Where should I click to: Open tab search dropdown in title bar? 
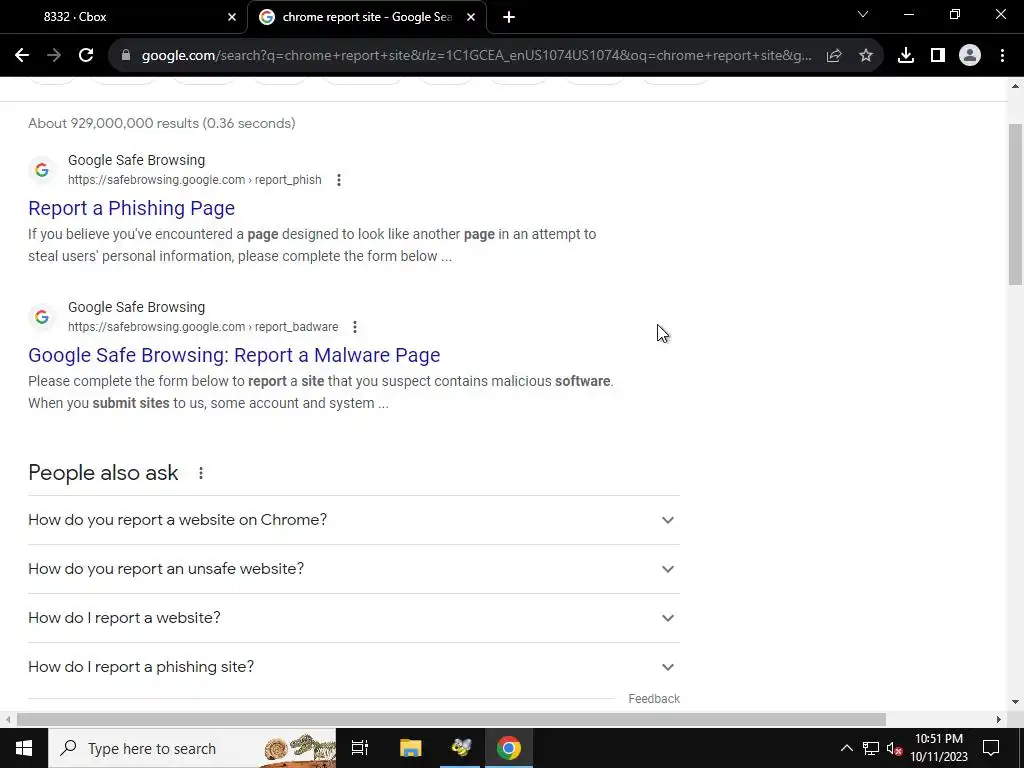[863, 14]
